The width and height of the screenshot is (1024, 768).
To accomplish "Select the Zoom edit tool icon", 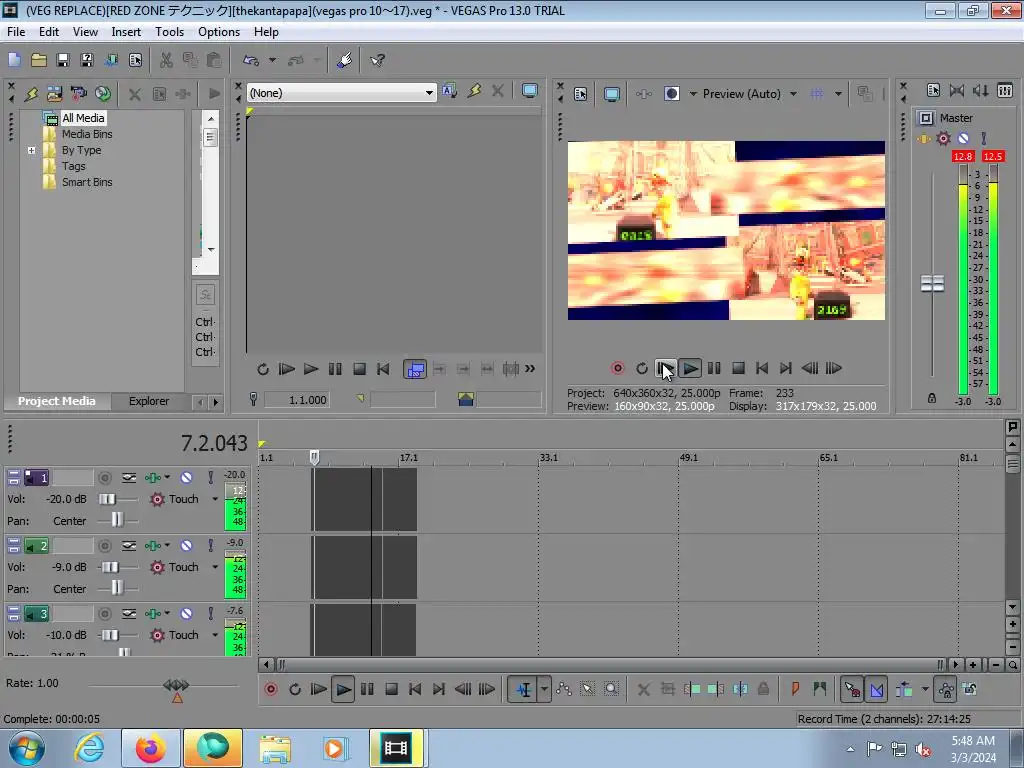I will click(611, 689).
